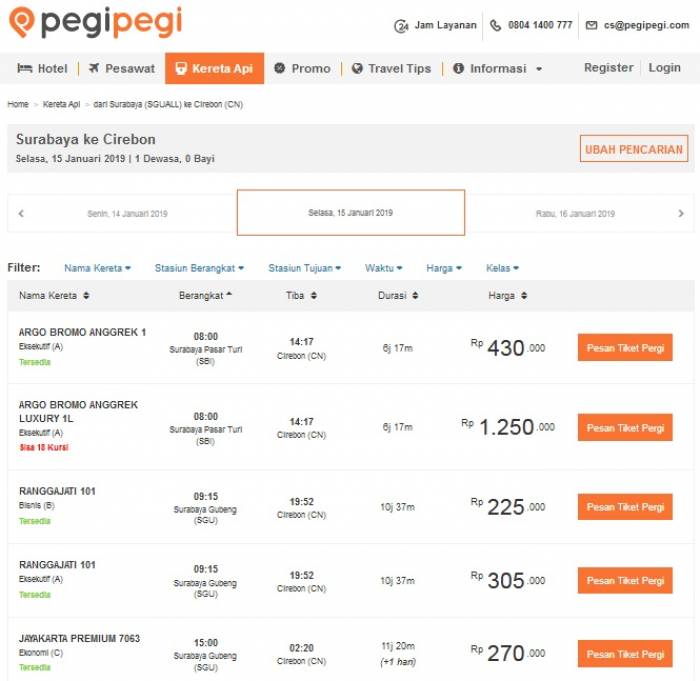This screenshot has width=700, height=681.
Task: Expand the Informasi menu
Action: tap(497, 68)
